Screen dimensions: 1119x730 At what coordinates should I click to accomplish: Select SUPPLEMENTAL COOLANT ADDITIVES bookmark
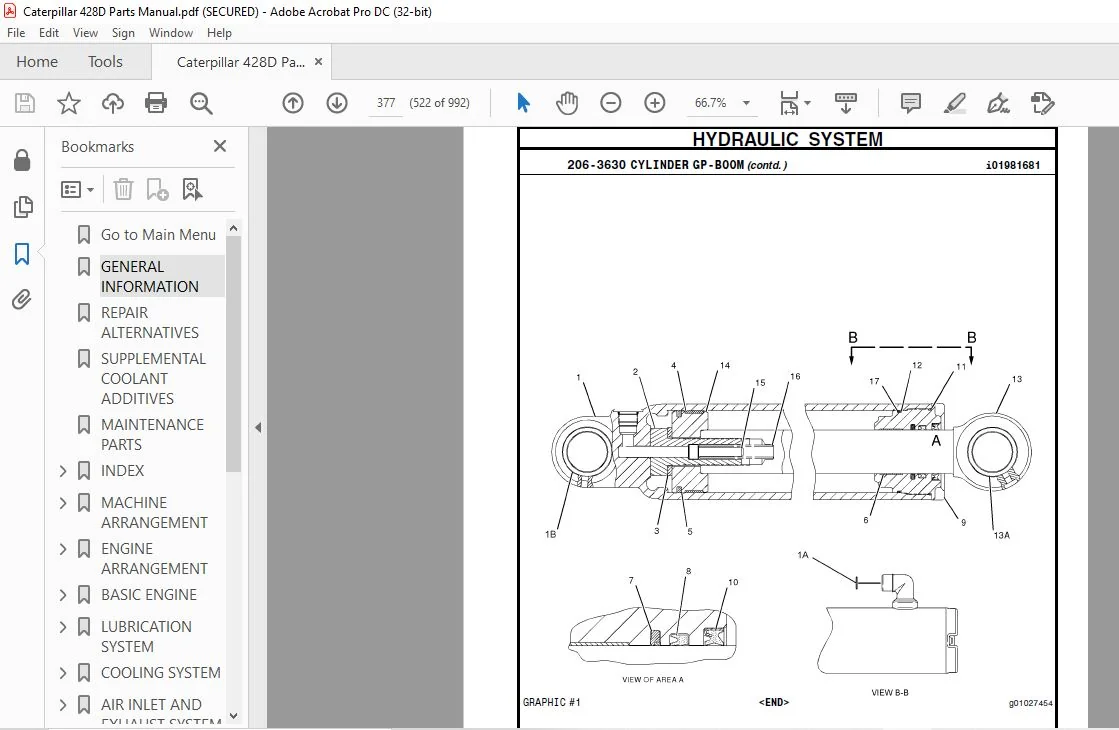(x=153, y=378)
